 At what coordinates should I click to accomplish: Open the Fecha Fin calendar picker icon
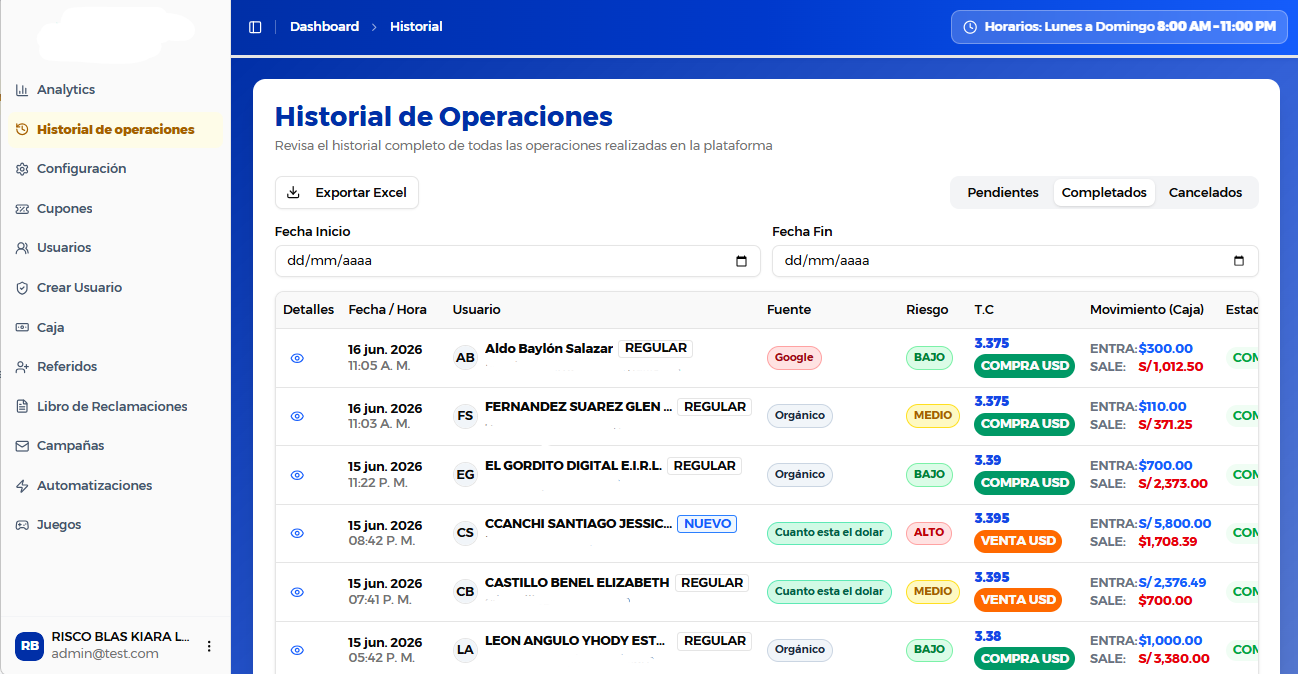[x=1239, y=261]
